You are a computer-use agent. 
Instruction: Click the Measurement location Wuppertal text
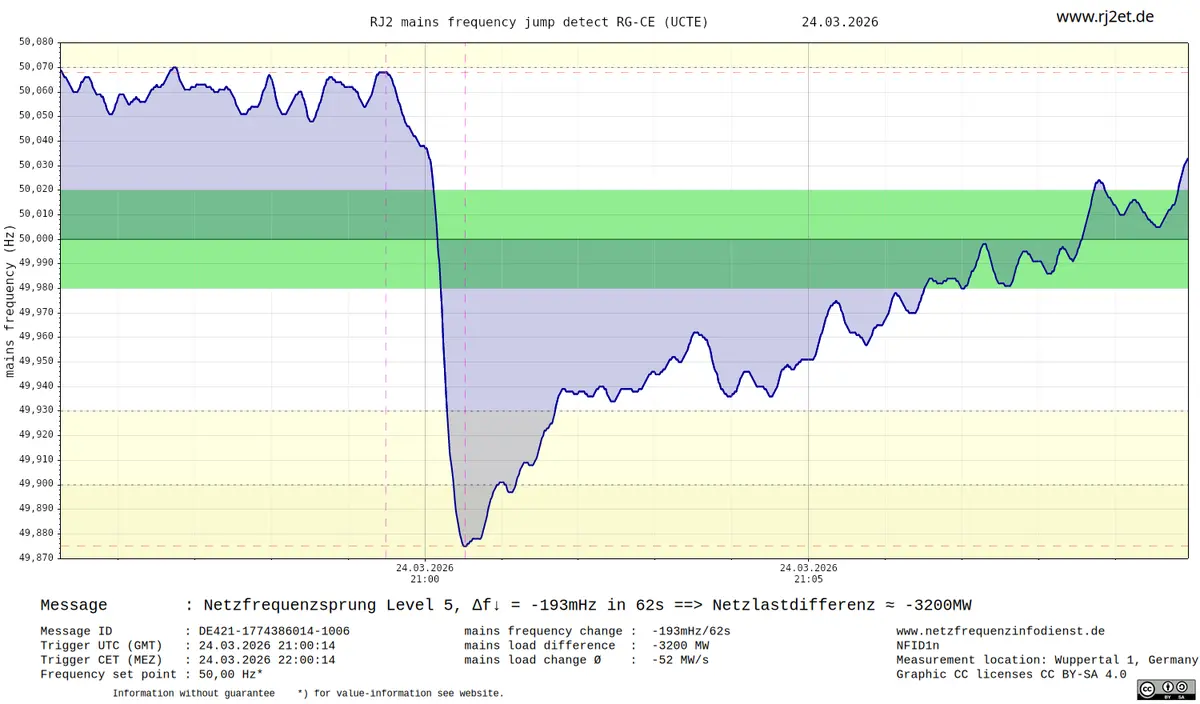point(1047,660)
